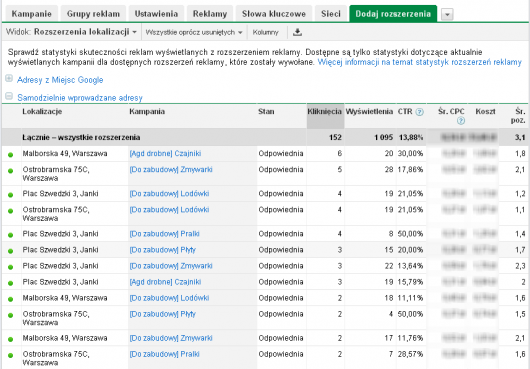Image resolution: width=530 pixels, height=369 pixels.
Task: Click the 11,76% CTR cell
Action: 411,338
